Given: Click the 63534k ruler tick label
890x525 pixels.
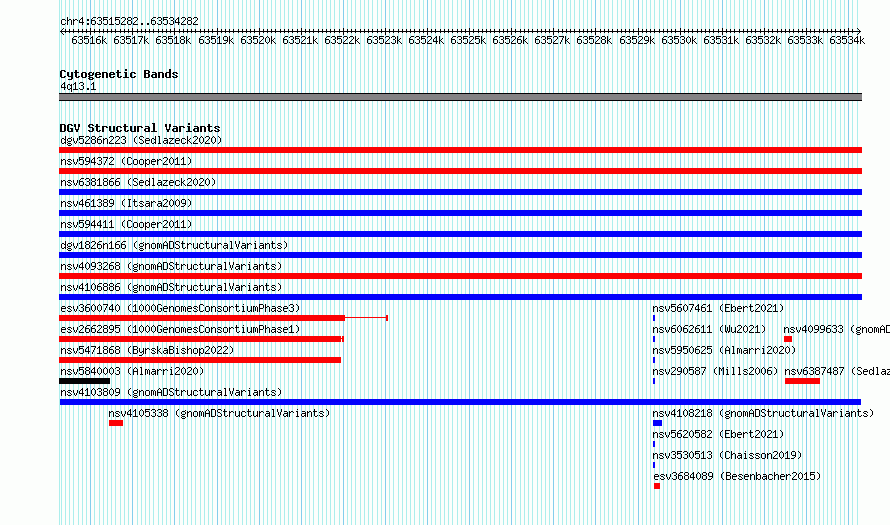Looking at the screenshot, I should click(847, 40).
